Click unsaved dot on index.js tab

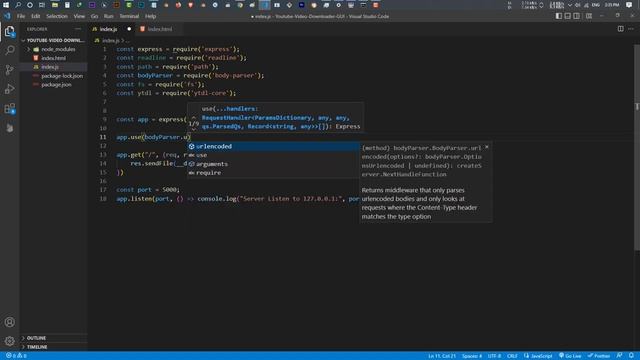click(x=129, y=29)
